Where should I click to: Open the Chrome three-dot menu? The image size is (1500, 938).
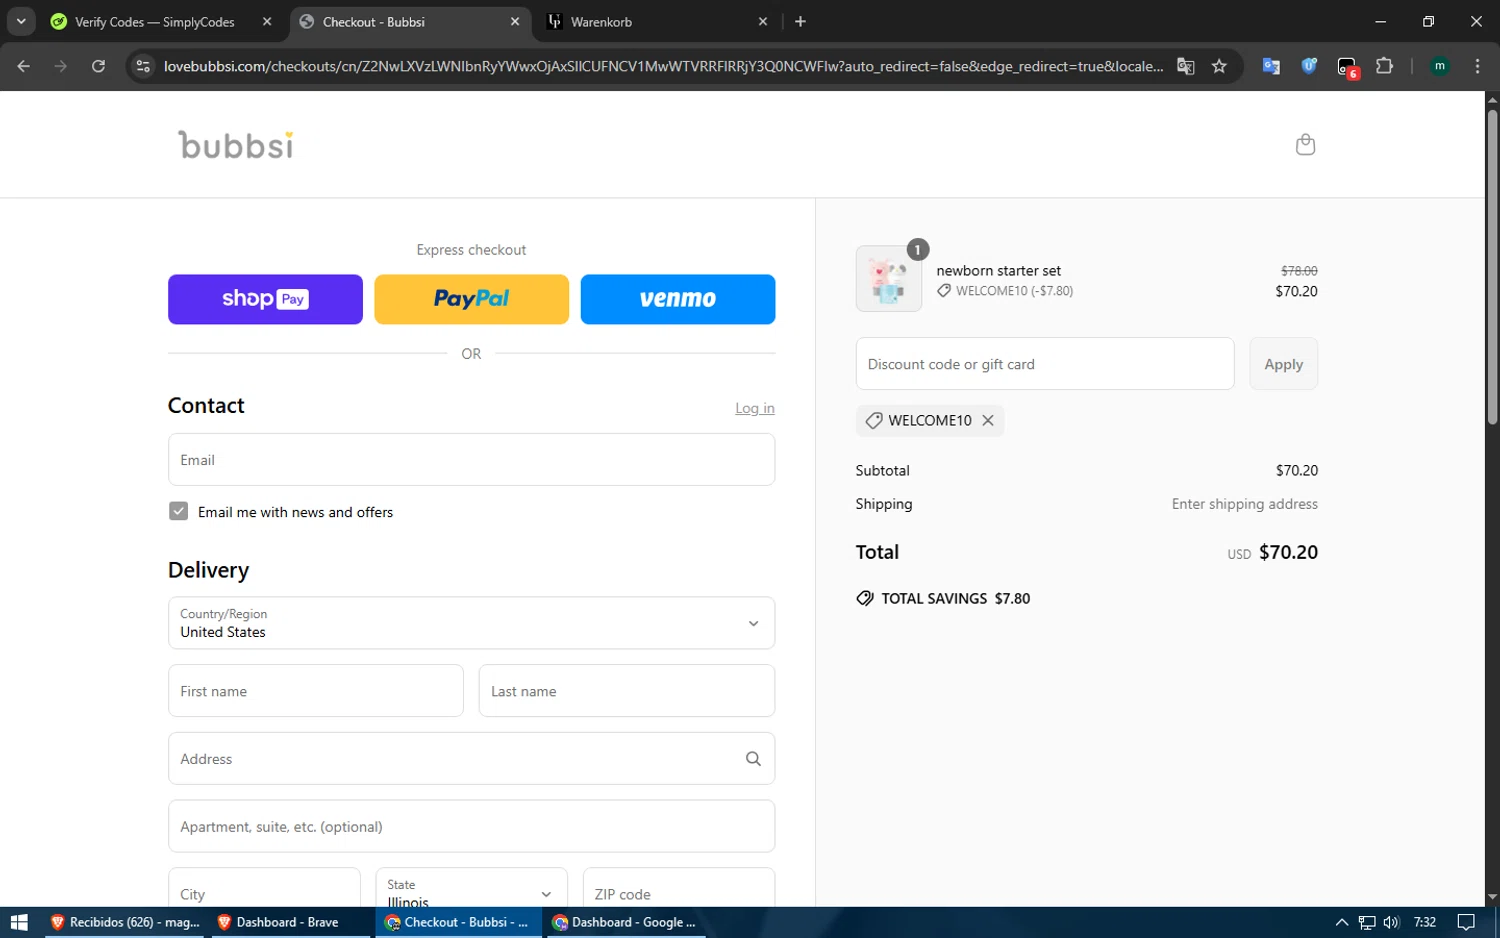(x=1477, y=66)
